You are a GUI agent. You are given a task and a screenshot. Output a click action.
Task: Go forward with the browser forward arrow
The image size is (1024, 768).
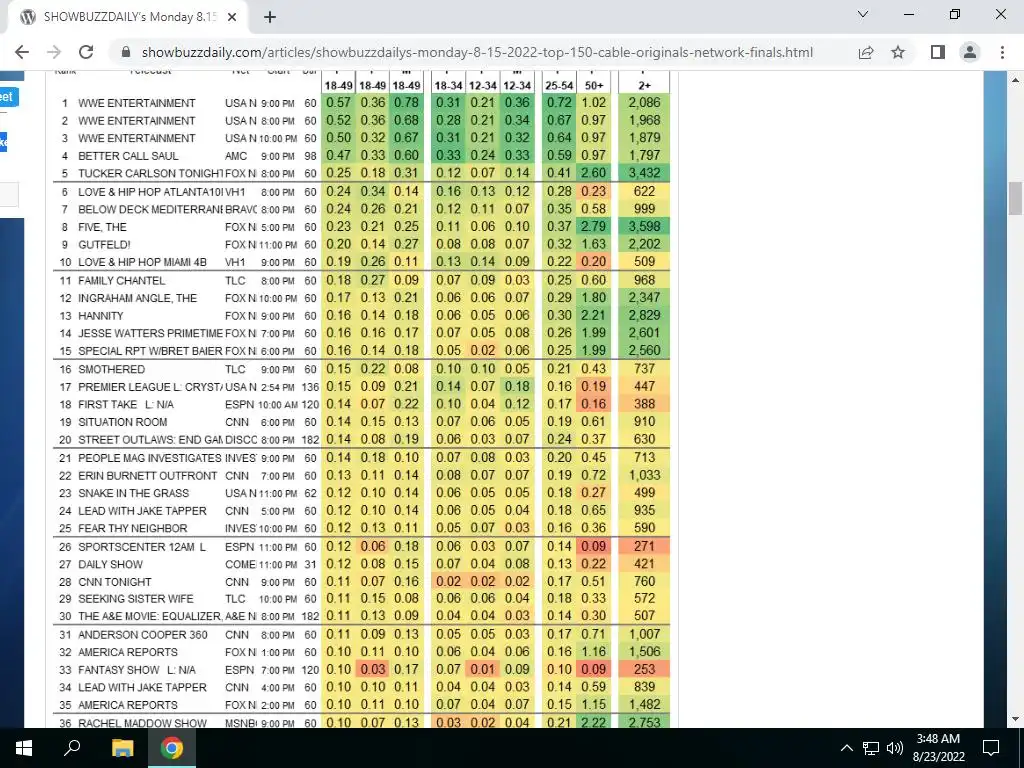(x=54, y=52)
